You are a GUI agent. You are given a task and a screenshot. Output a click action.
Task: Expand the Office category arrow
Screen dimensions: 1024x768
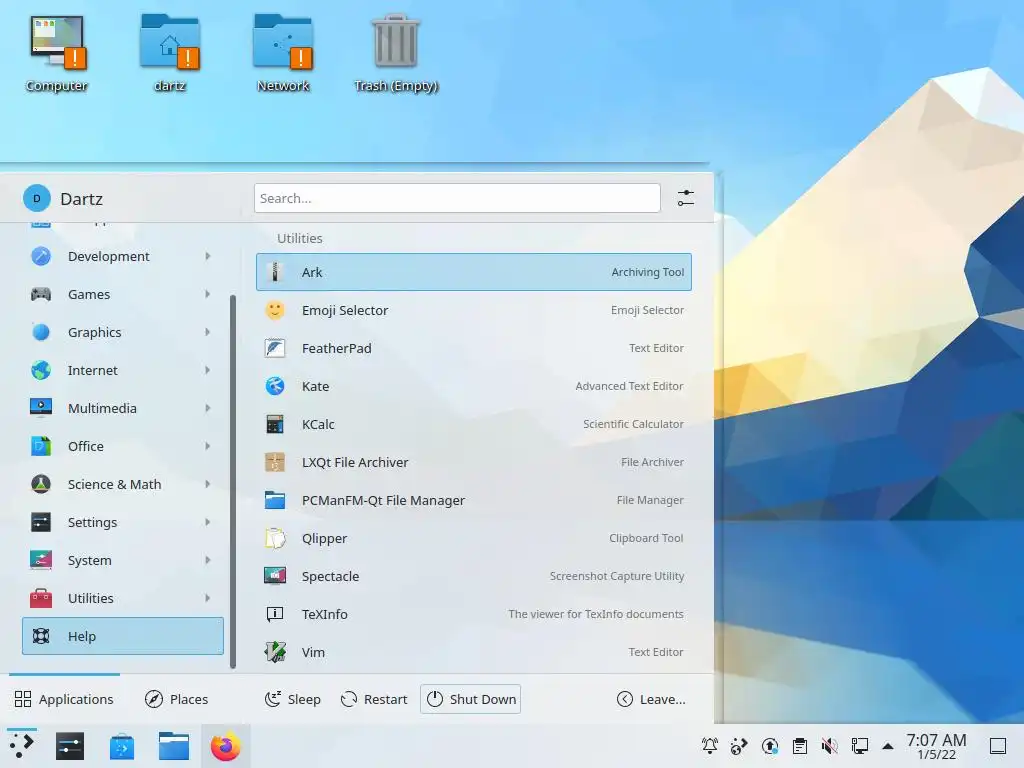(x=208, y=446)
